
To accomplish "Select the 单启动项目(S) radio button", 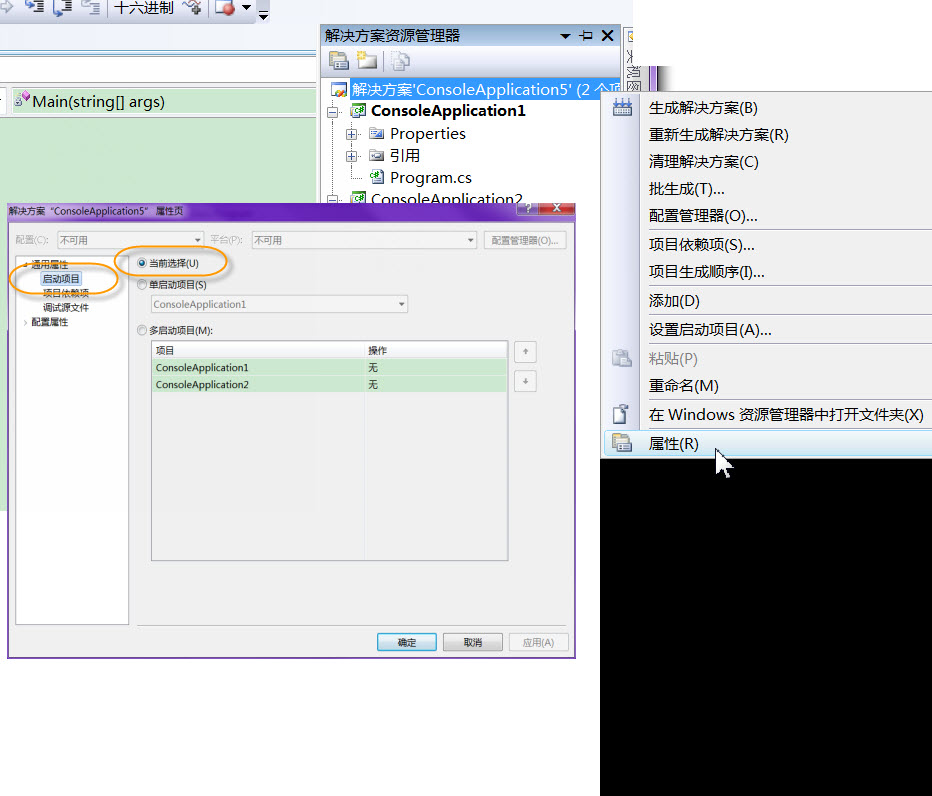I will (x=142, y=285).
